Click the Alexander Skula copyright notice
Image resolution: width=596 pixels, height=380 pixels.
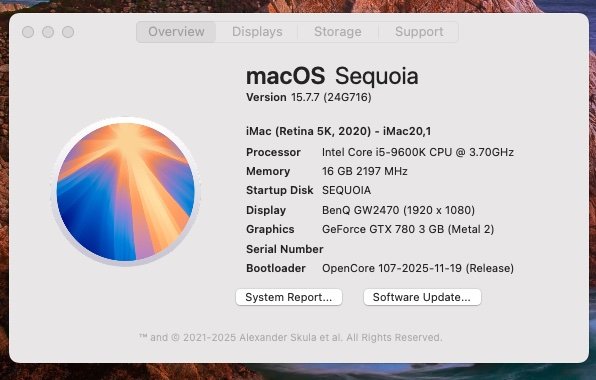coord(290,337)
